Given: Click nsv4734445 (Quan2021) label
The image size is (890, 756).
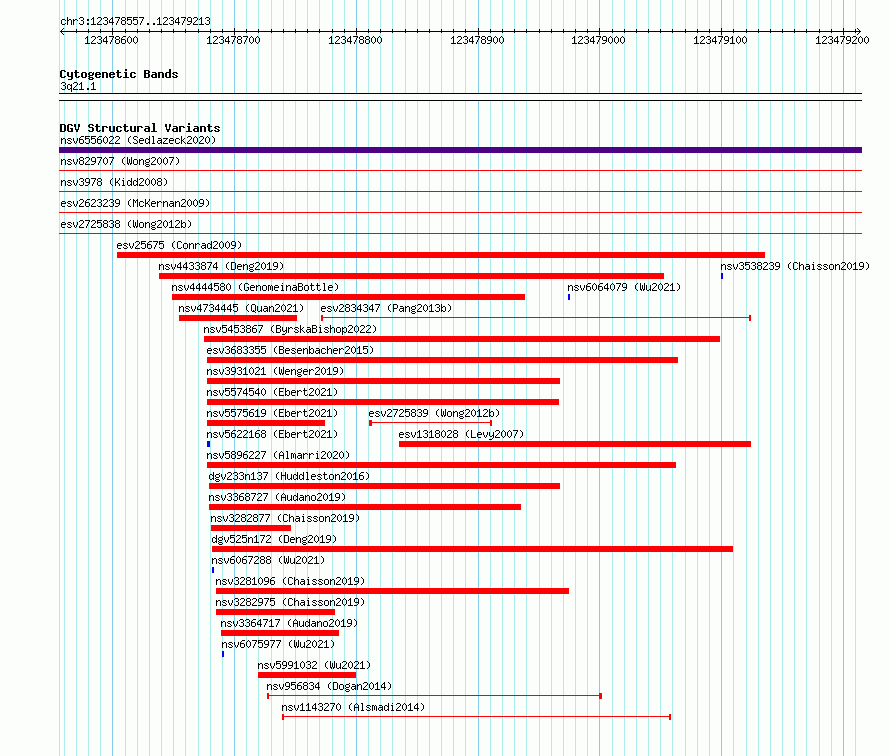Looking at the screenshot, I should coord(241,308).
